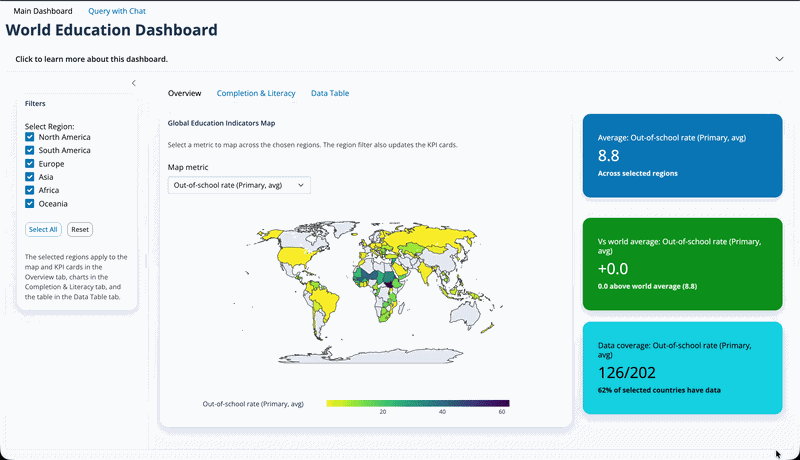The image size is (800, 460).
Task: Toggle the South America checkbox
Action: click(x=31, y=151)
